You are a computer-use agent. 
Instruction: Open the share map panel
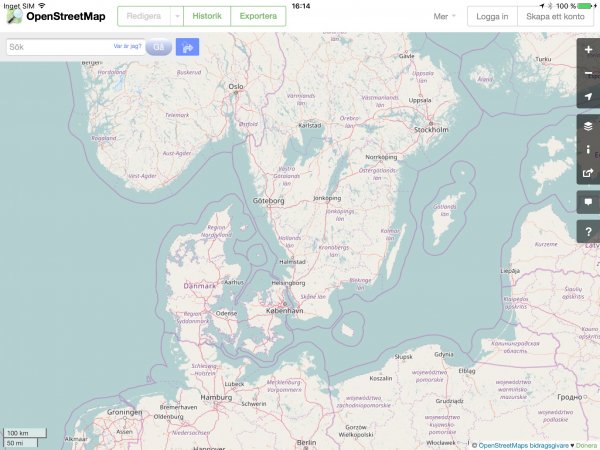point(588,173)
